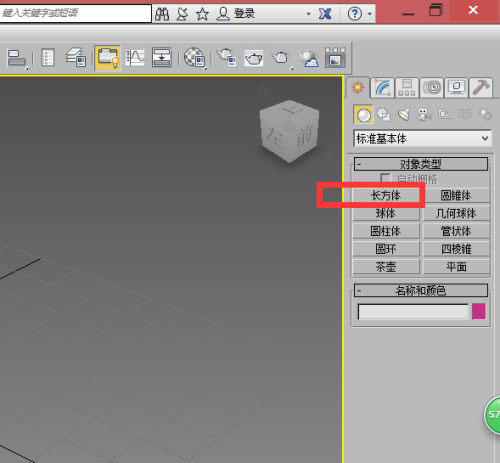
Task: Click the 键入关键字或短语 search field
Action: click(x=75, y=13)
